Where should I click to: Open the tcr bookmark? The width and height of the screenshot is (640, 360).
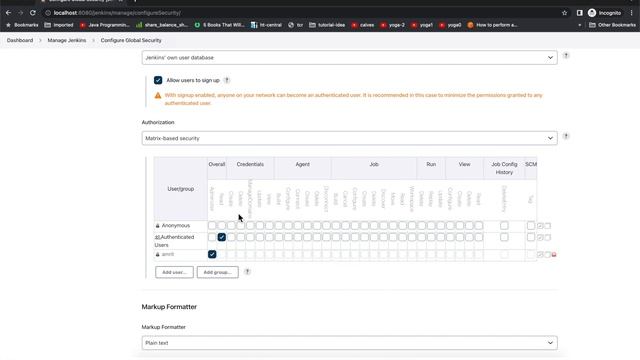click(x=296, y=25)
